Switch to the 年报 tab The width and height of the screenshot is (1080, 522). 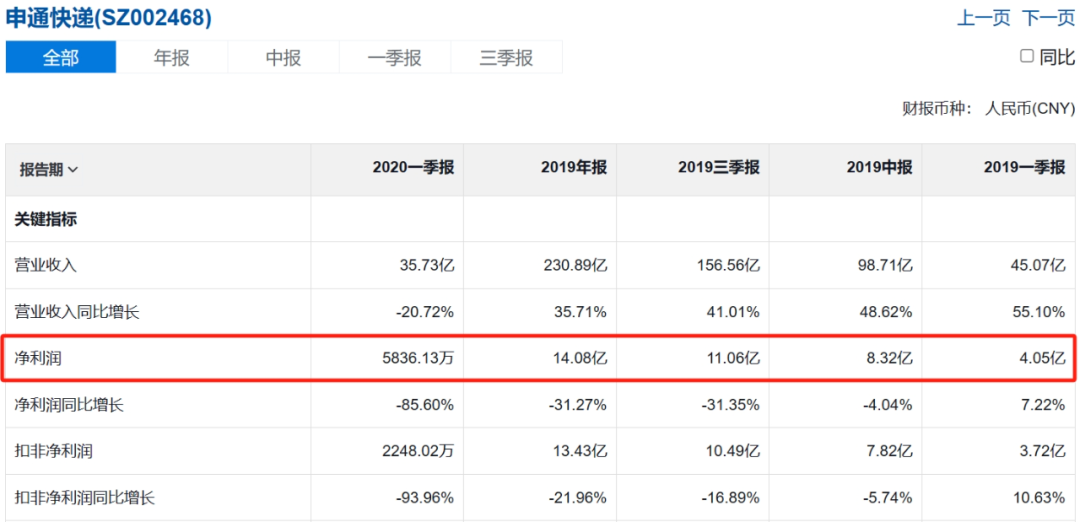pyautogui.click(x=172, y=57)
